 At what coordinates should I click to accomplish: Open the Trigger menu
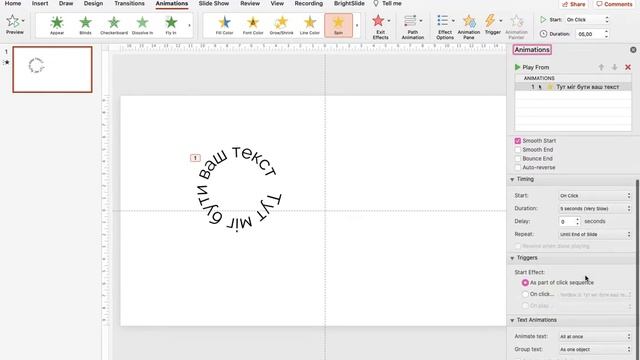tap(493, 24)
